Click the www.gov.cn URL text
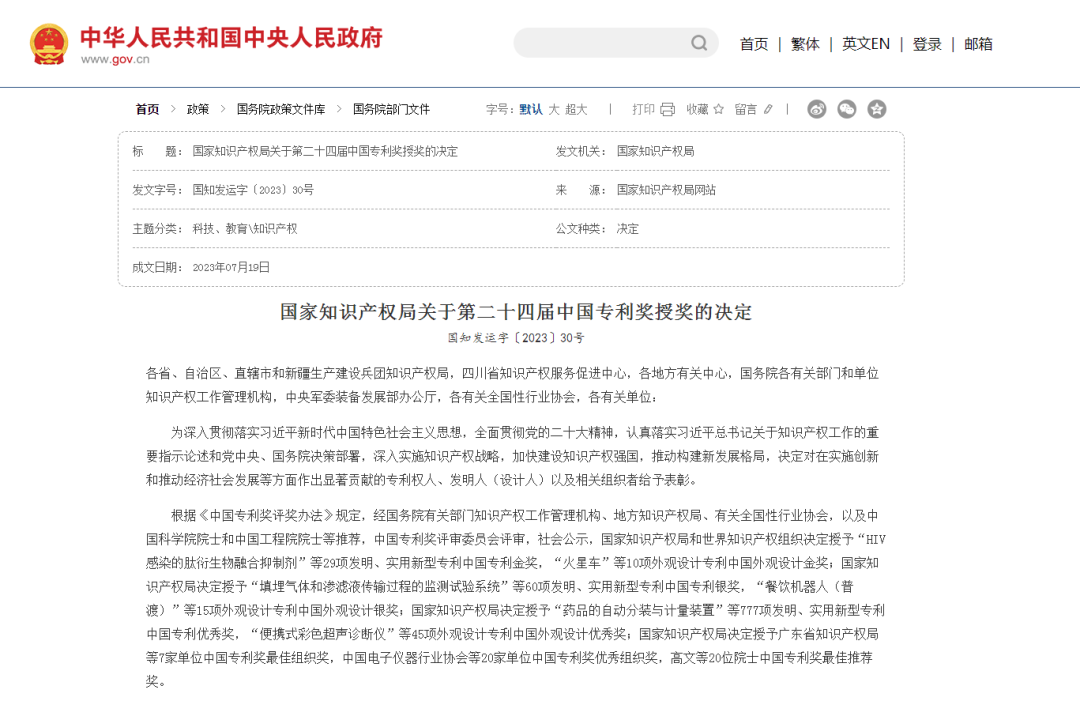 (115, 59)
